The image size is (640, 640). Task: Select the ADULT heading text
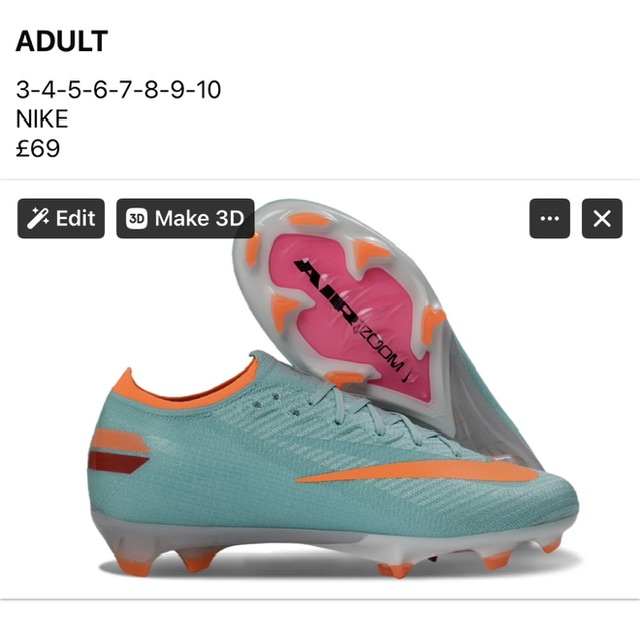62,41
